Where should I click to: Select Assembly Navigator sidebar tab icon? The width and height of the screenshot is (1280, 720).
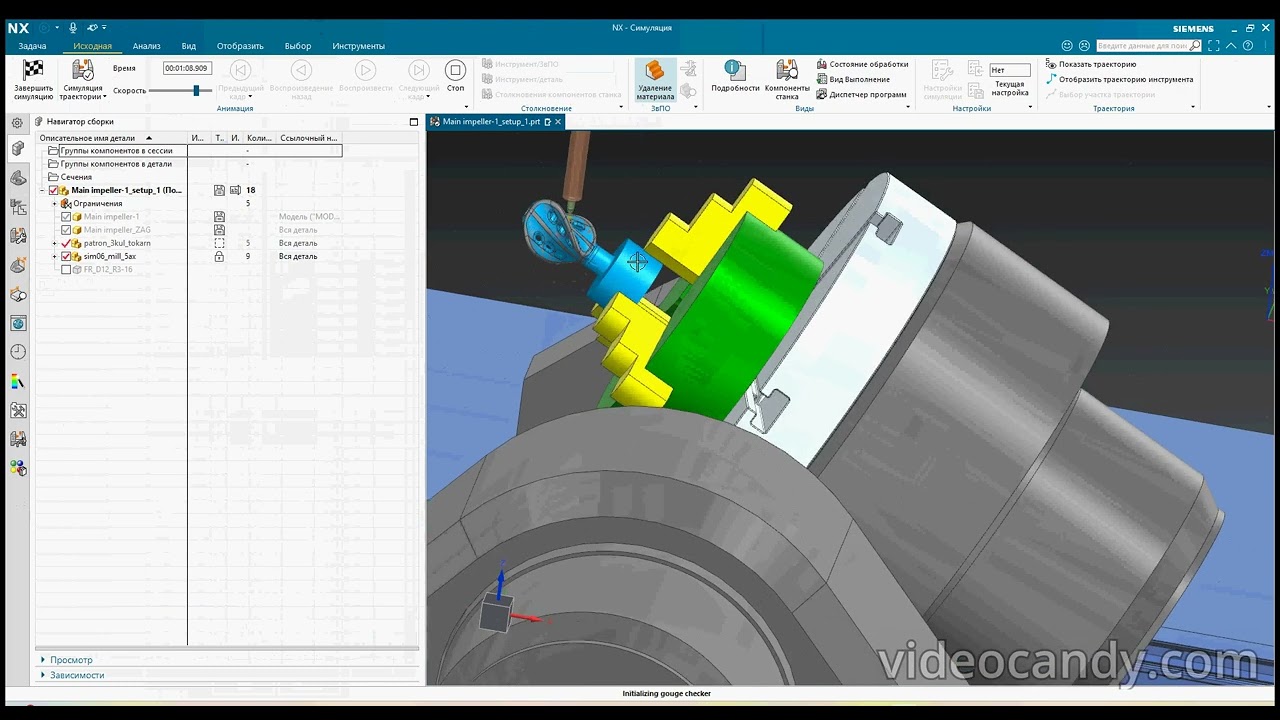(18, 149)
